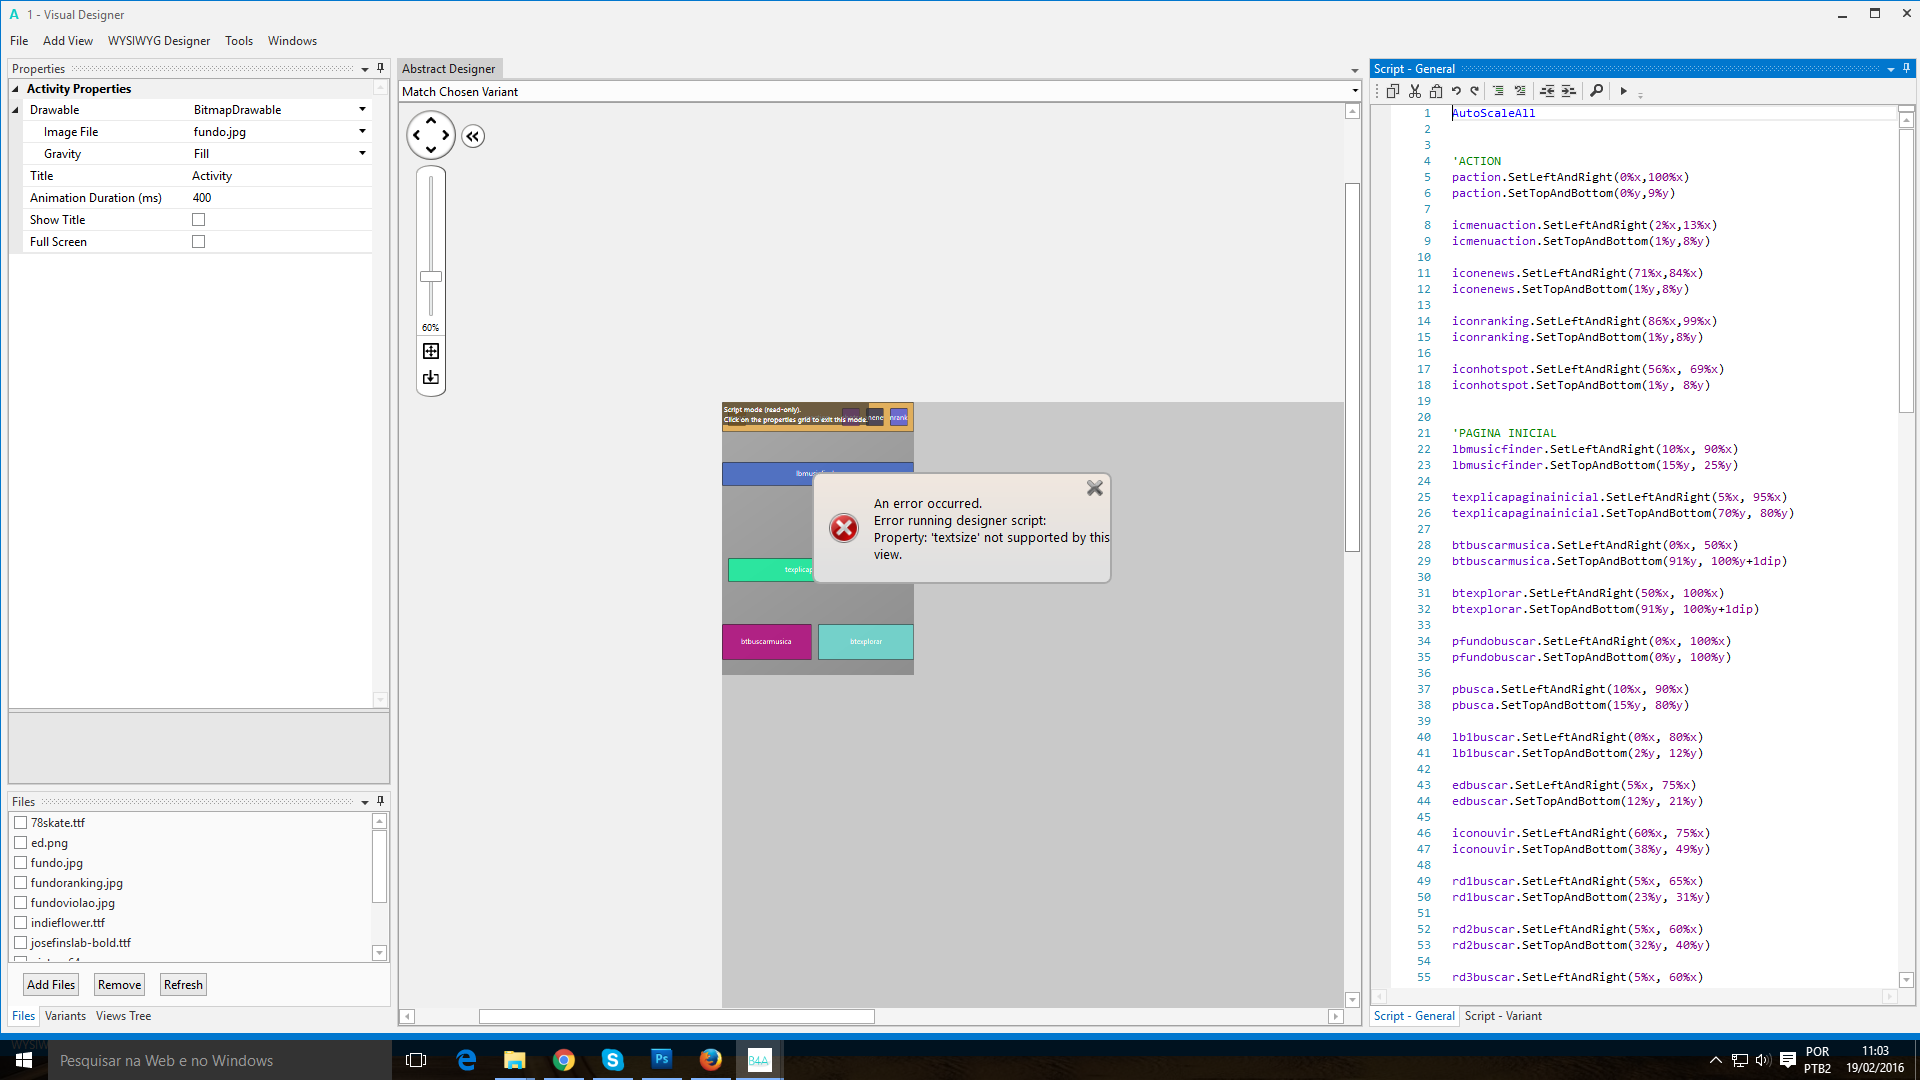
Task: Open the WYSIWYG Designer menu
Action: pos(159,41)
